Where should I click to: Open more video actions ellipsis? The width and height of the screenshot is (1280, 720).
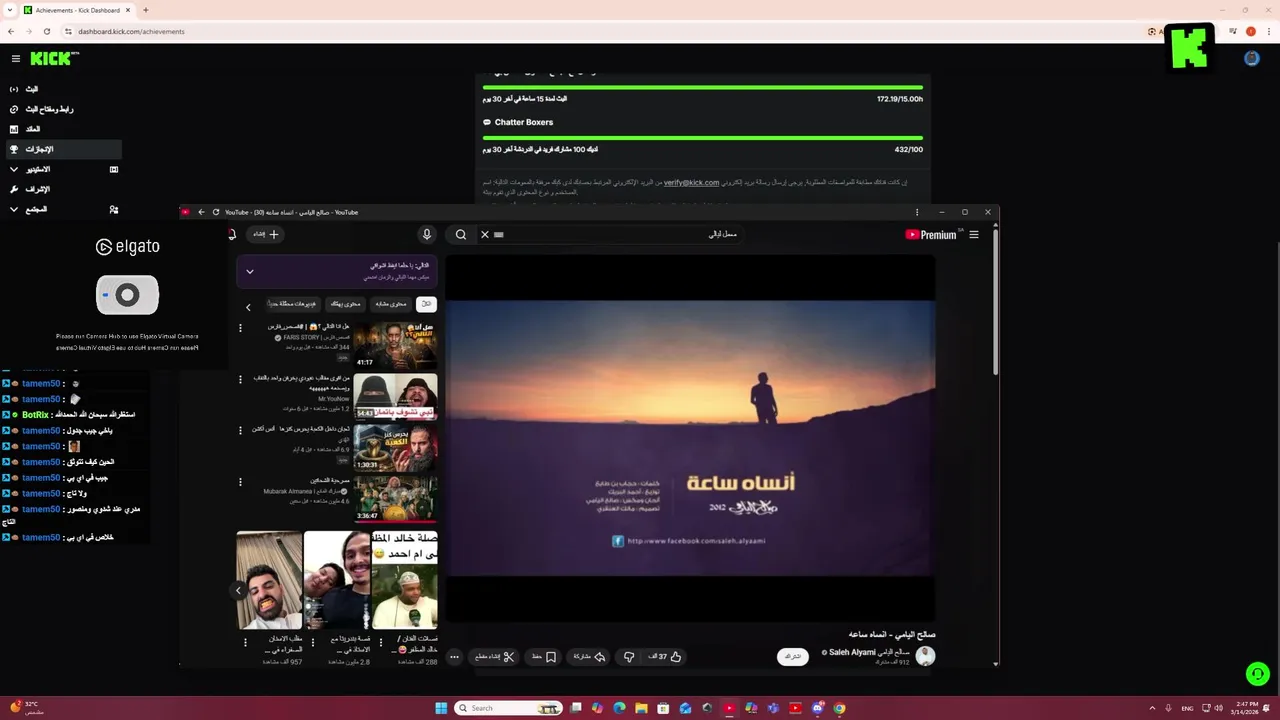454,657
